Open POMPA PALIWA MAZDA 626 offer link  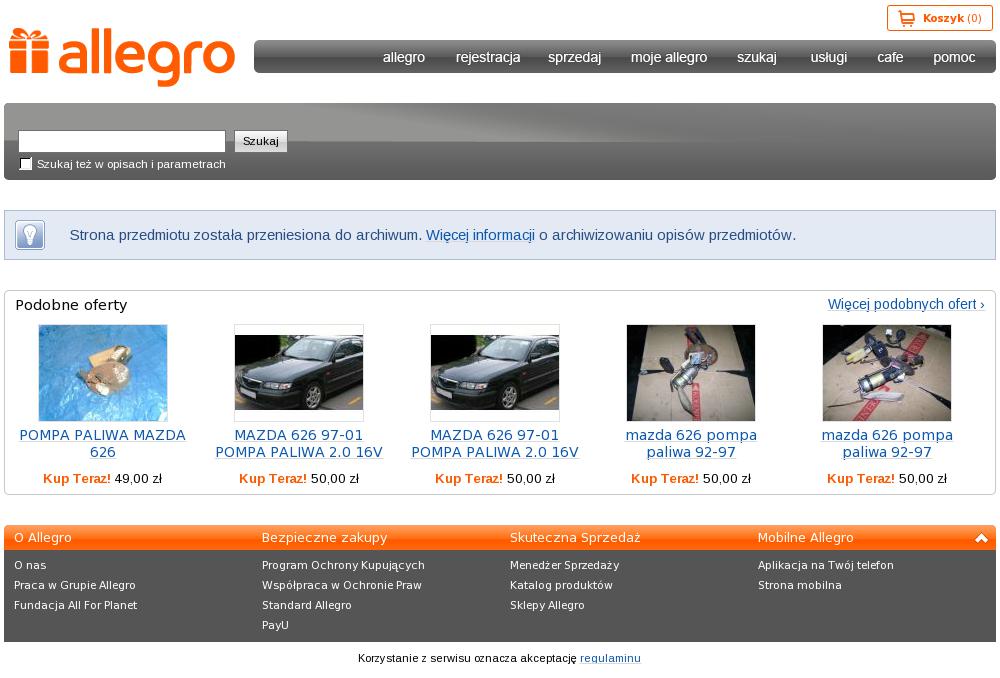103,444
